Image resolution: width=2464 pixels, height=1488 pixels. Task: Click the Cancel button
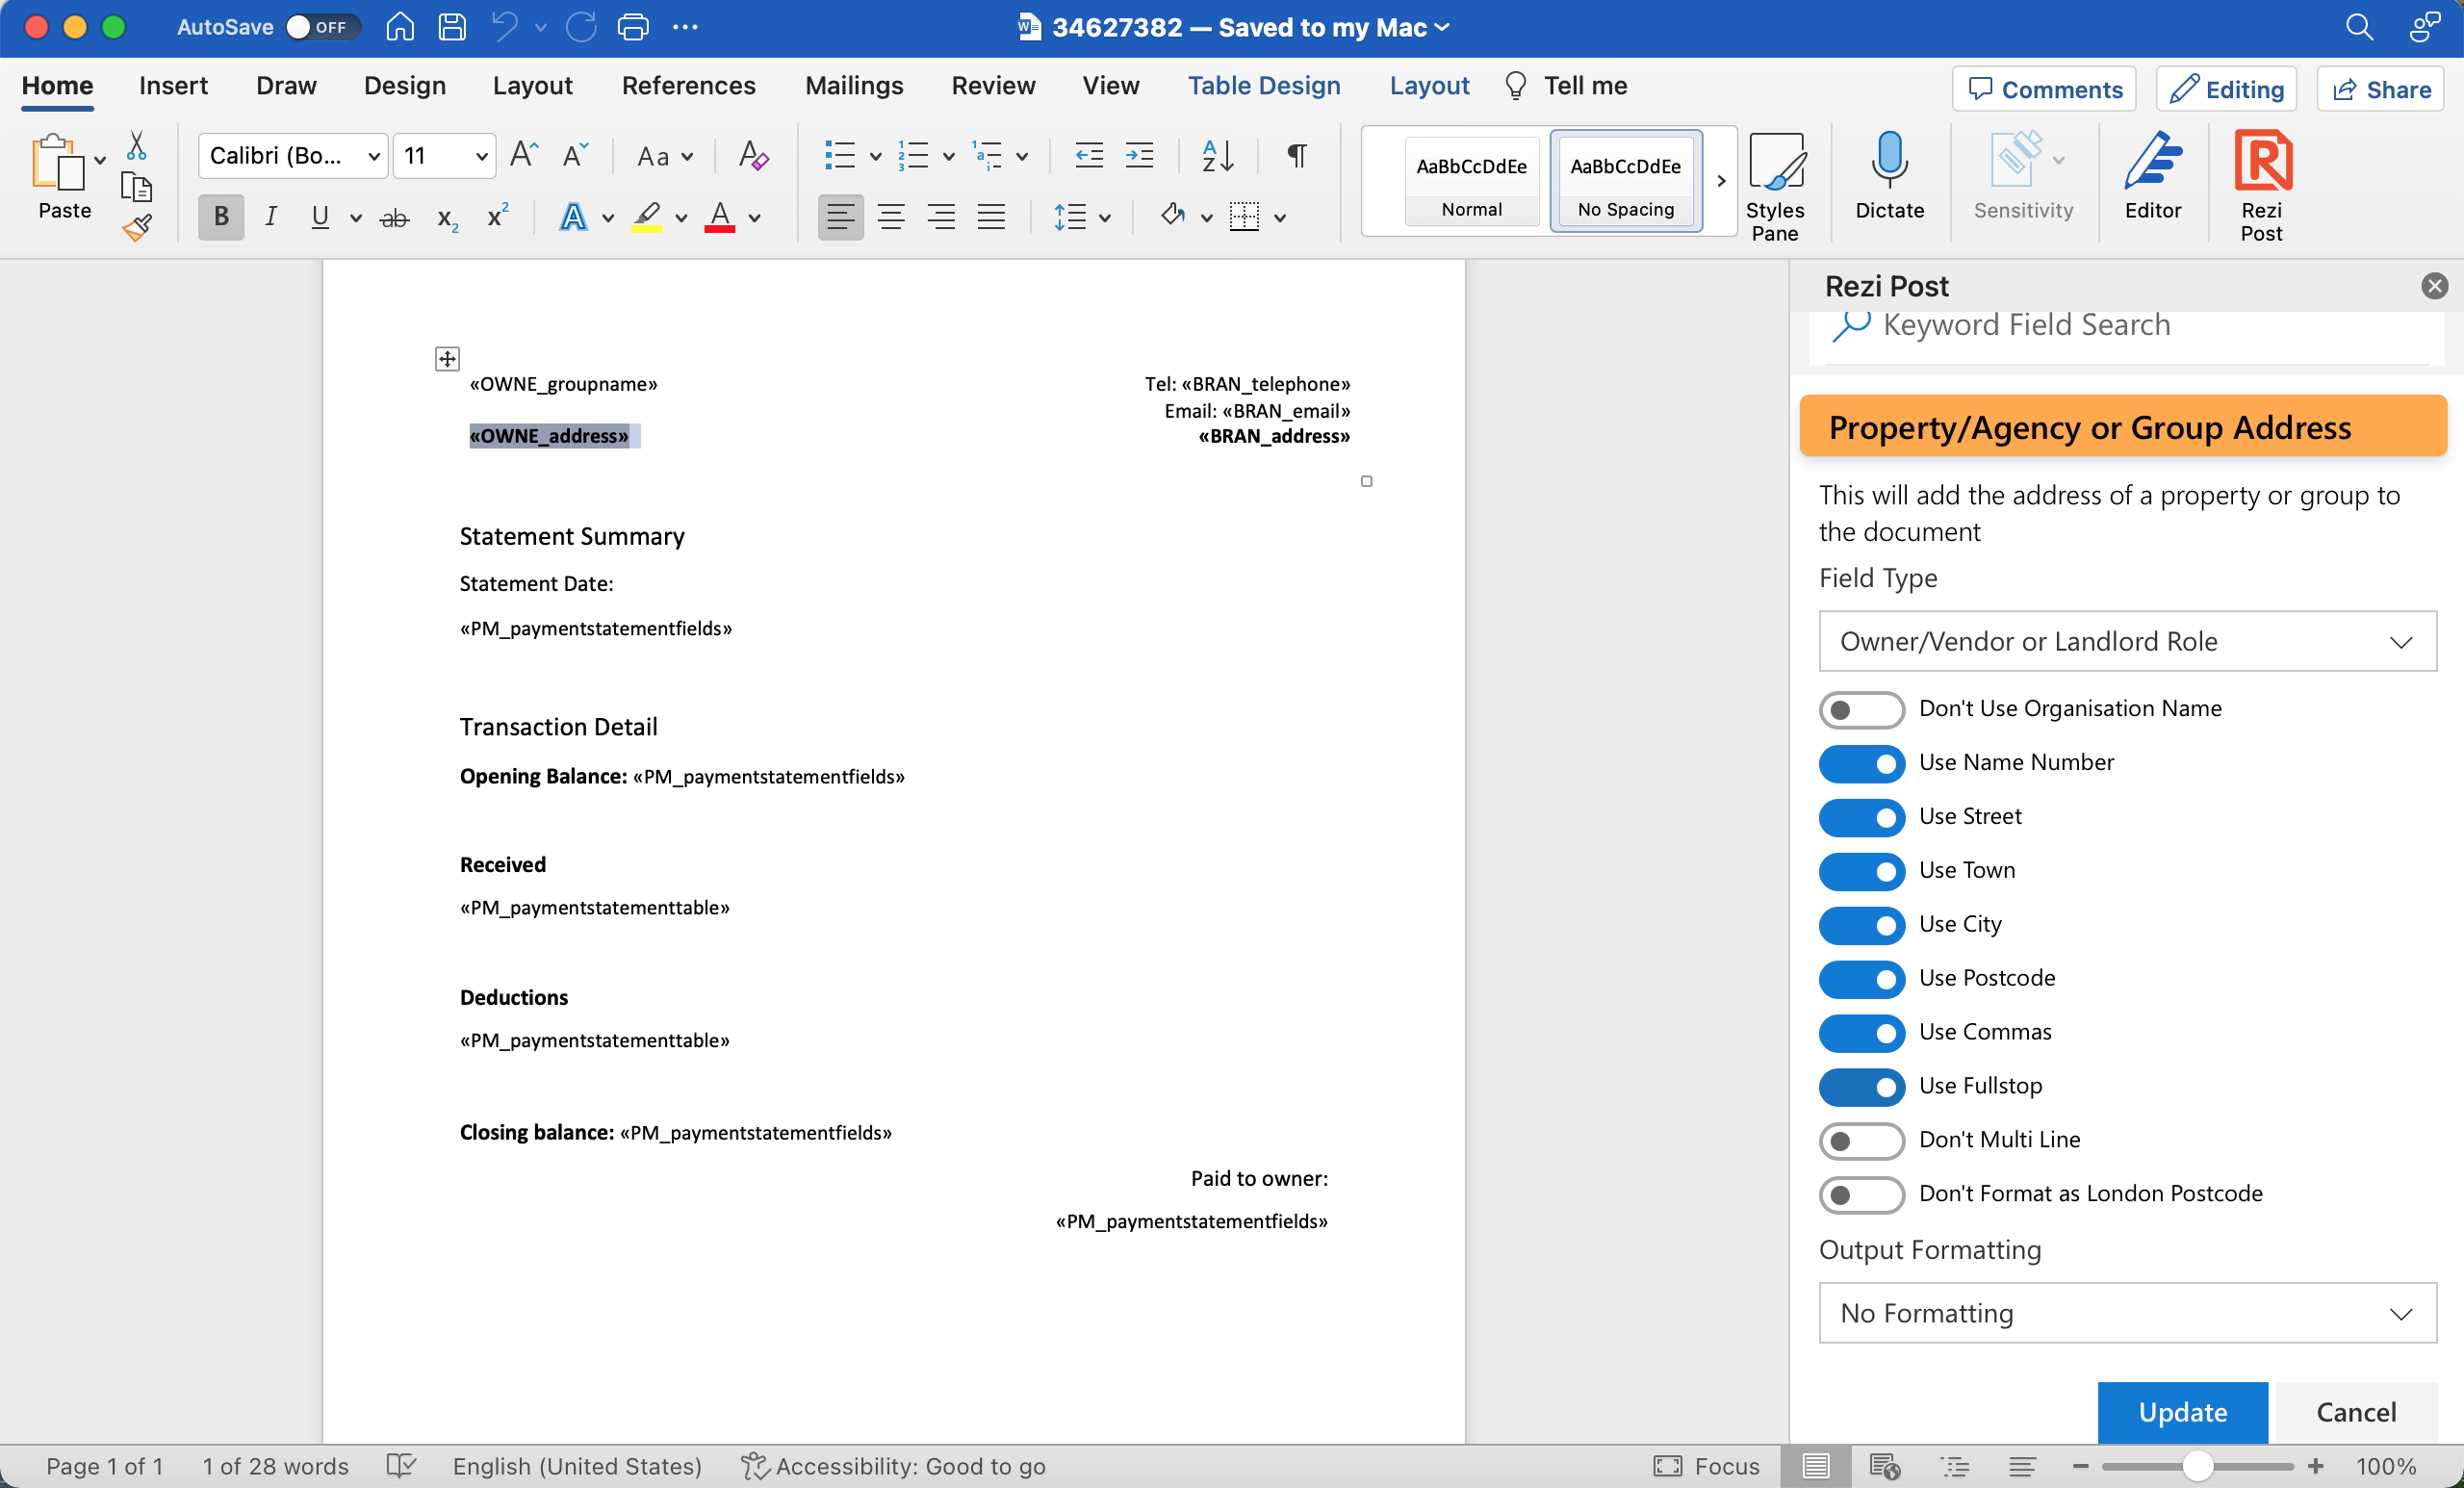[2356, 1412]
